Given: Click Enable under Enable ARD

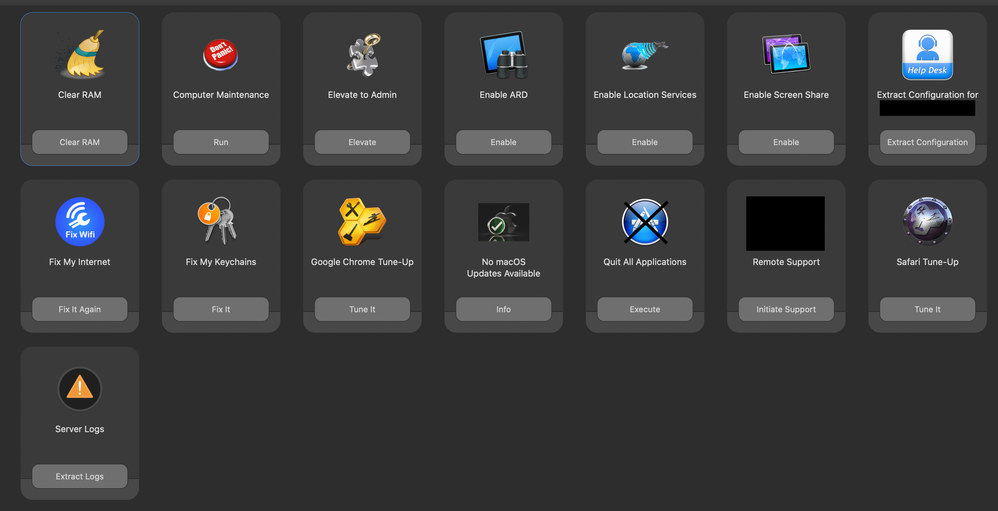Looking at the screenshot, I should 503,142.
